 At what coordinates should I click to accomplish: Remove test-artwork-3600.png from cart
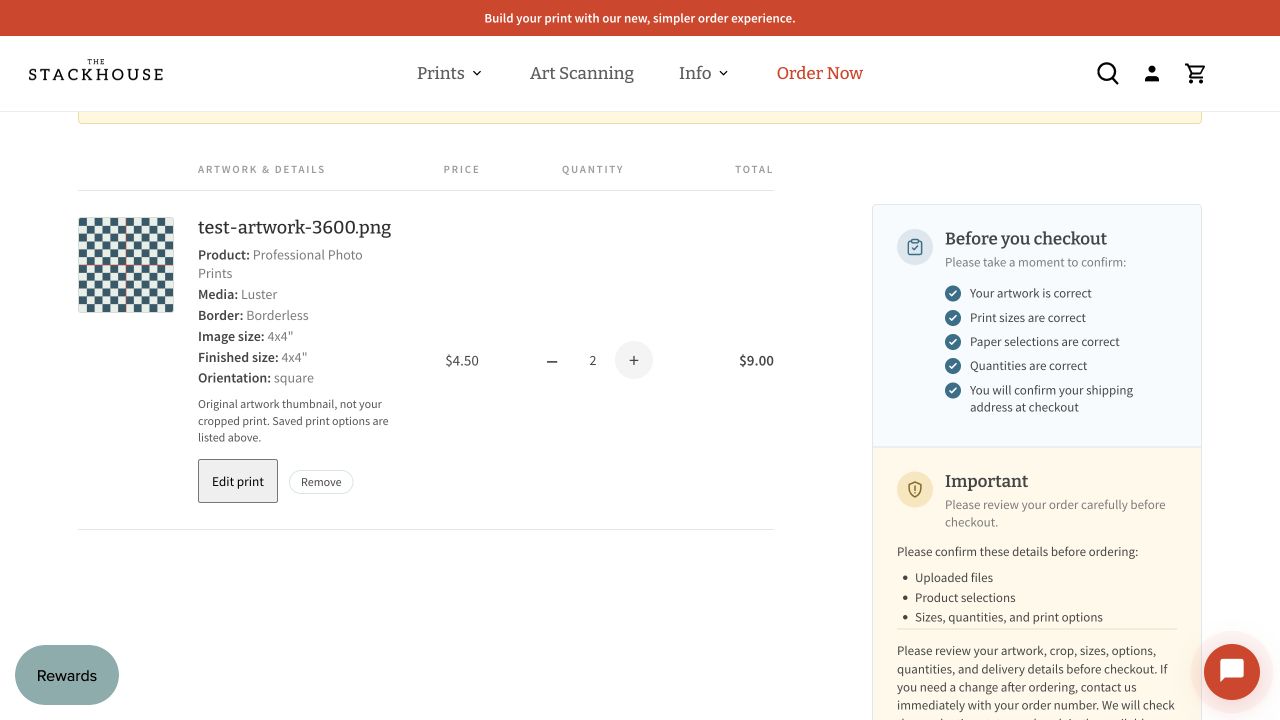tap(321, 482)
